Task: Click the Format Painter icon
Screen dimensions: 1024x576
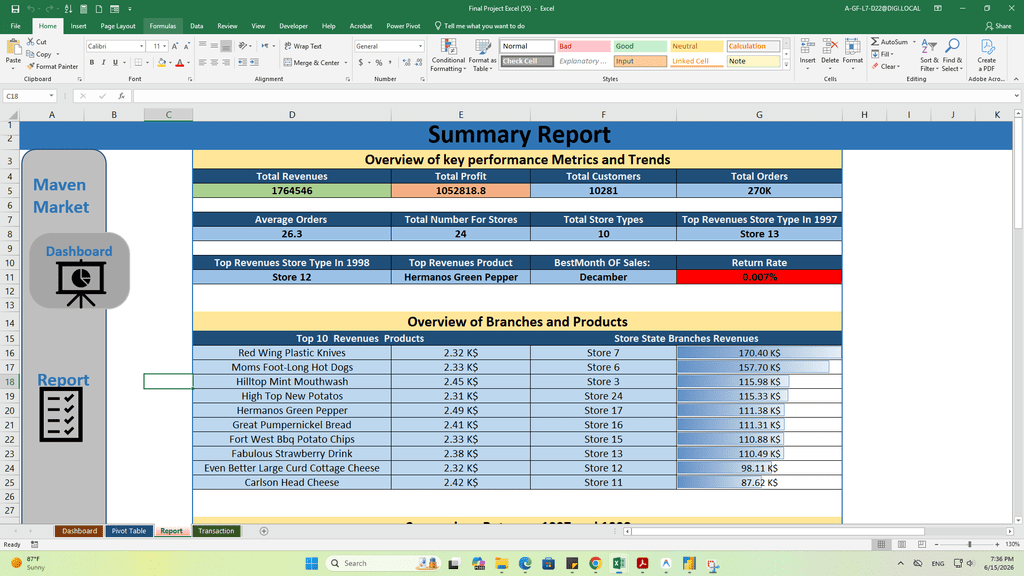Action: pyautogui.click(x=31, y=66)
